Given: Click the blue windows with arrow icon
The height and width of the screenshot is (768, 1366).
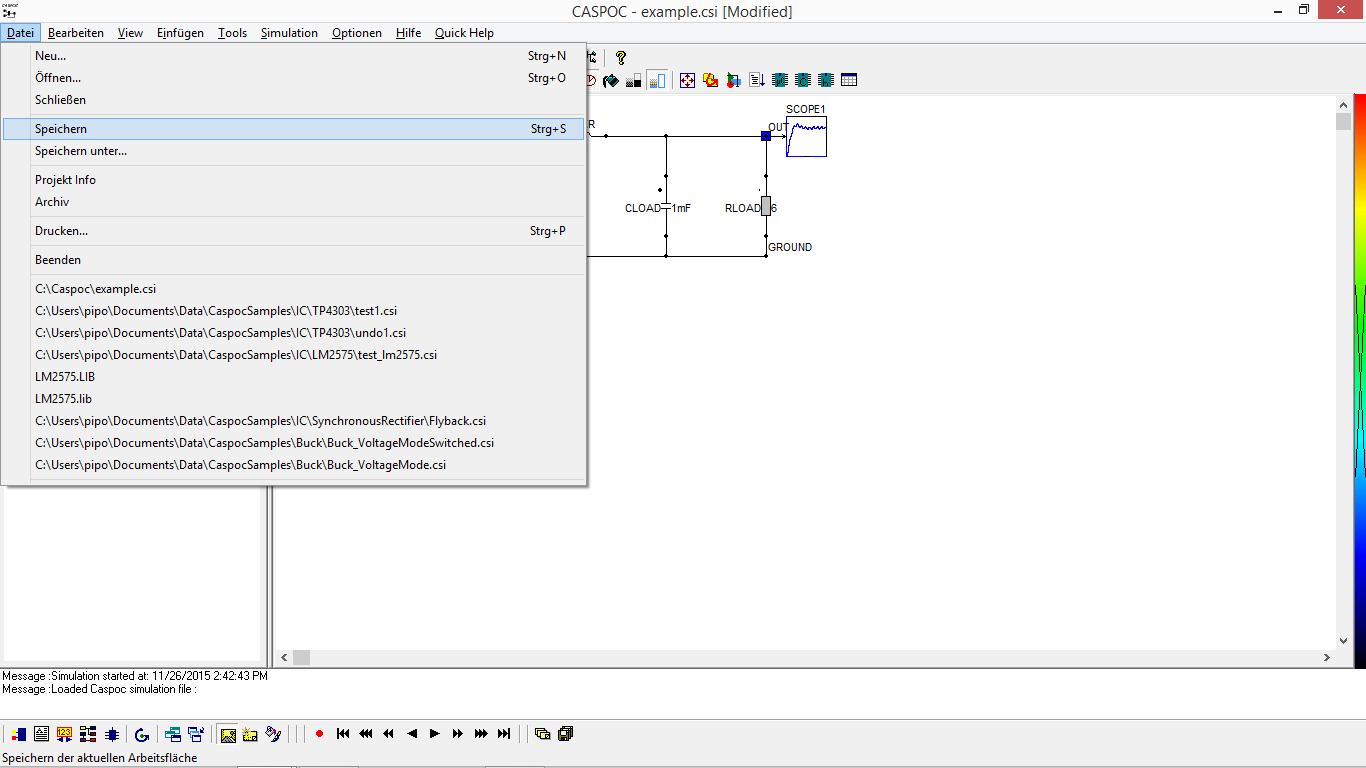Looking at the screenshot, I should (196, 734).
